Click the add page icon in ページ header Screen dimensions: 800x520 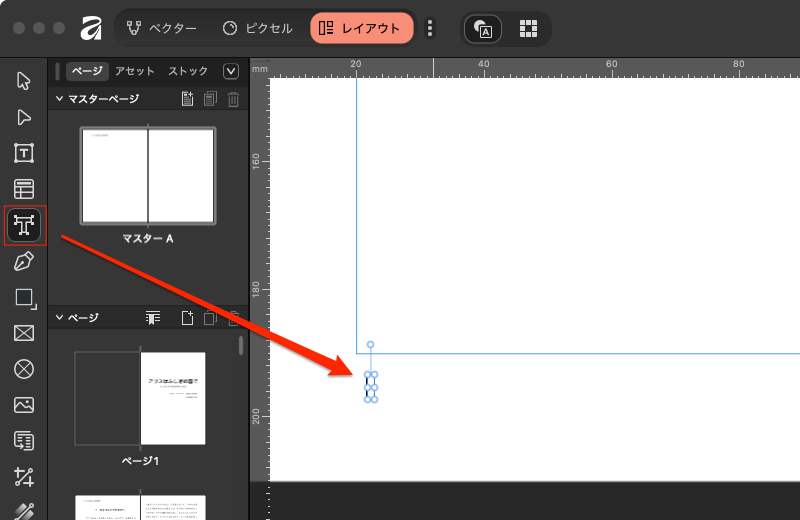[x=187, y=318]
